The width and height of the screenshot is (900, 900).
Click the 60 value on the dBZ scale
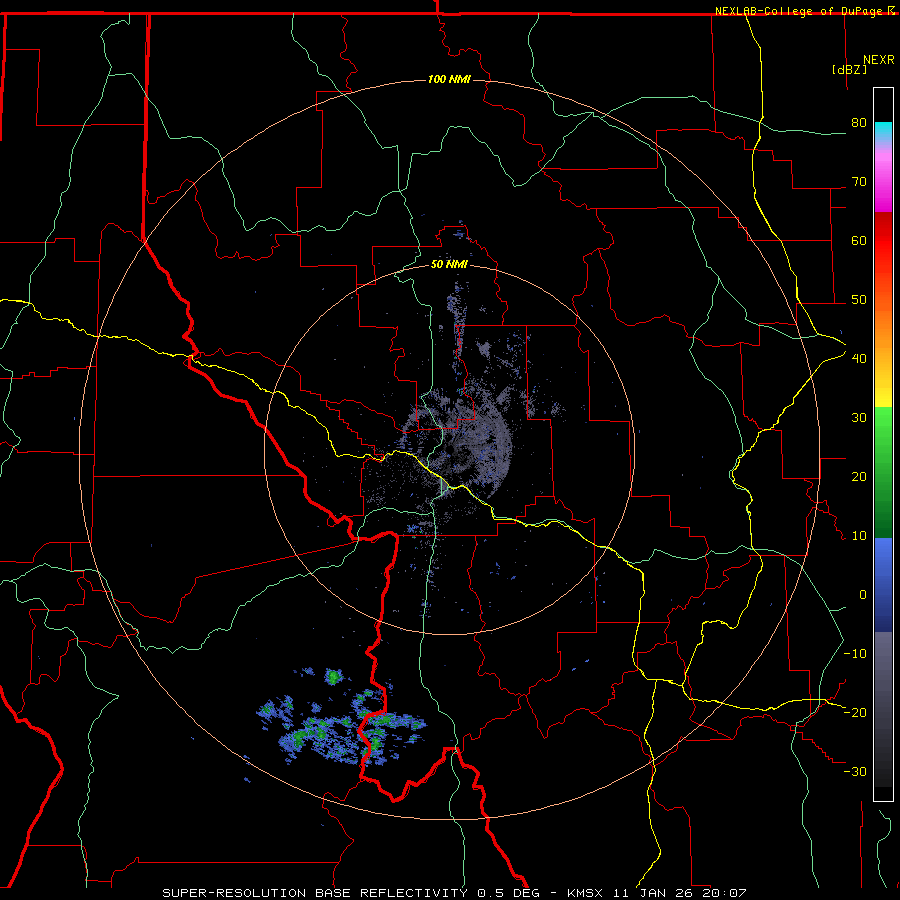click(x=859, y=240)
